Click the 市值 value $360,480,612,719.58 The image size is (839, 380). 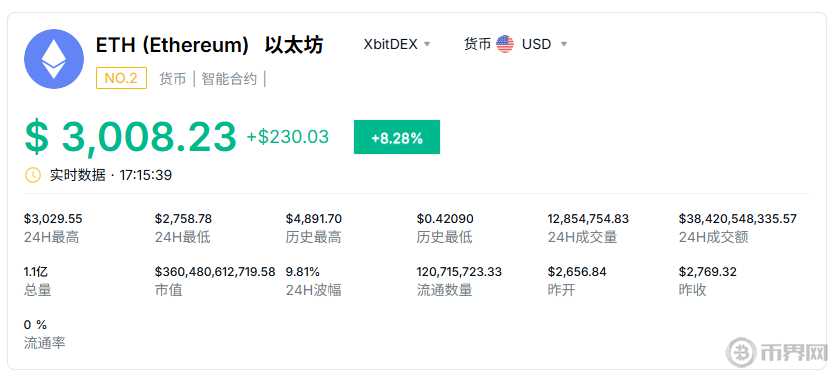pos(215,272)
